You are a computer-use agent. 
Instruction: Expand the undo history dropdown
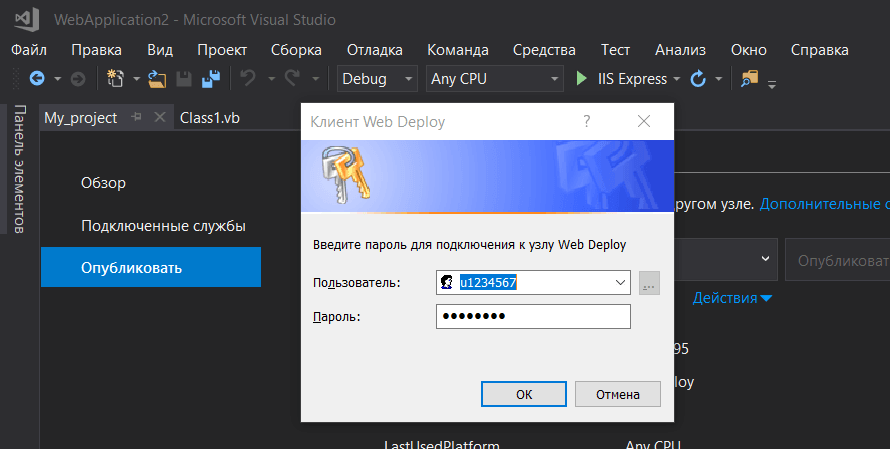point(271,79)
